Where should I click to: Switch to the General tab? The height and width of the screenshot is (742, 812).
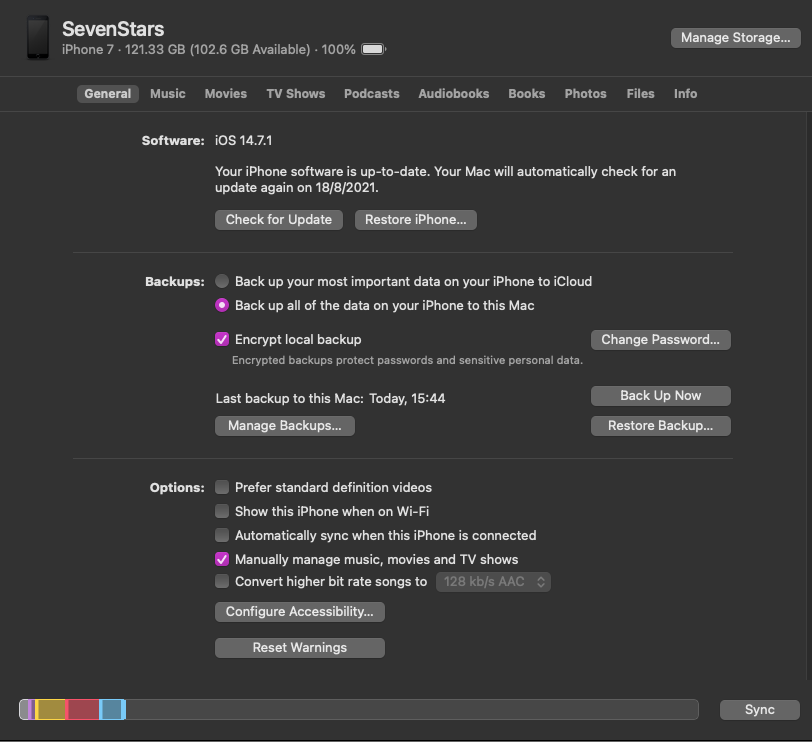tap(108, 94)
